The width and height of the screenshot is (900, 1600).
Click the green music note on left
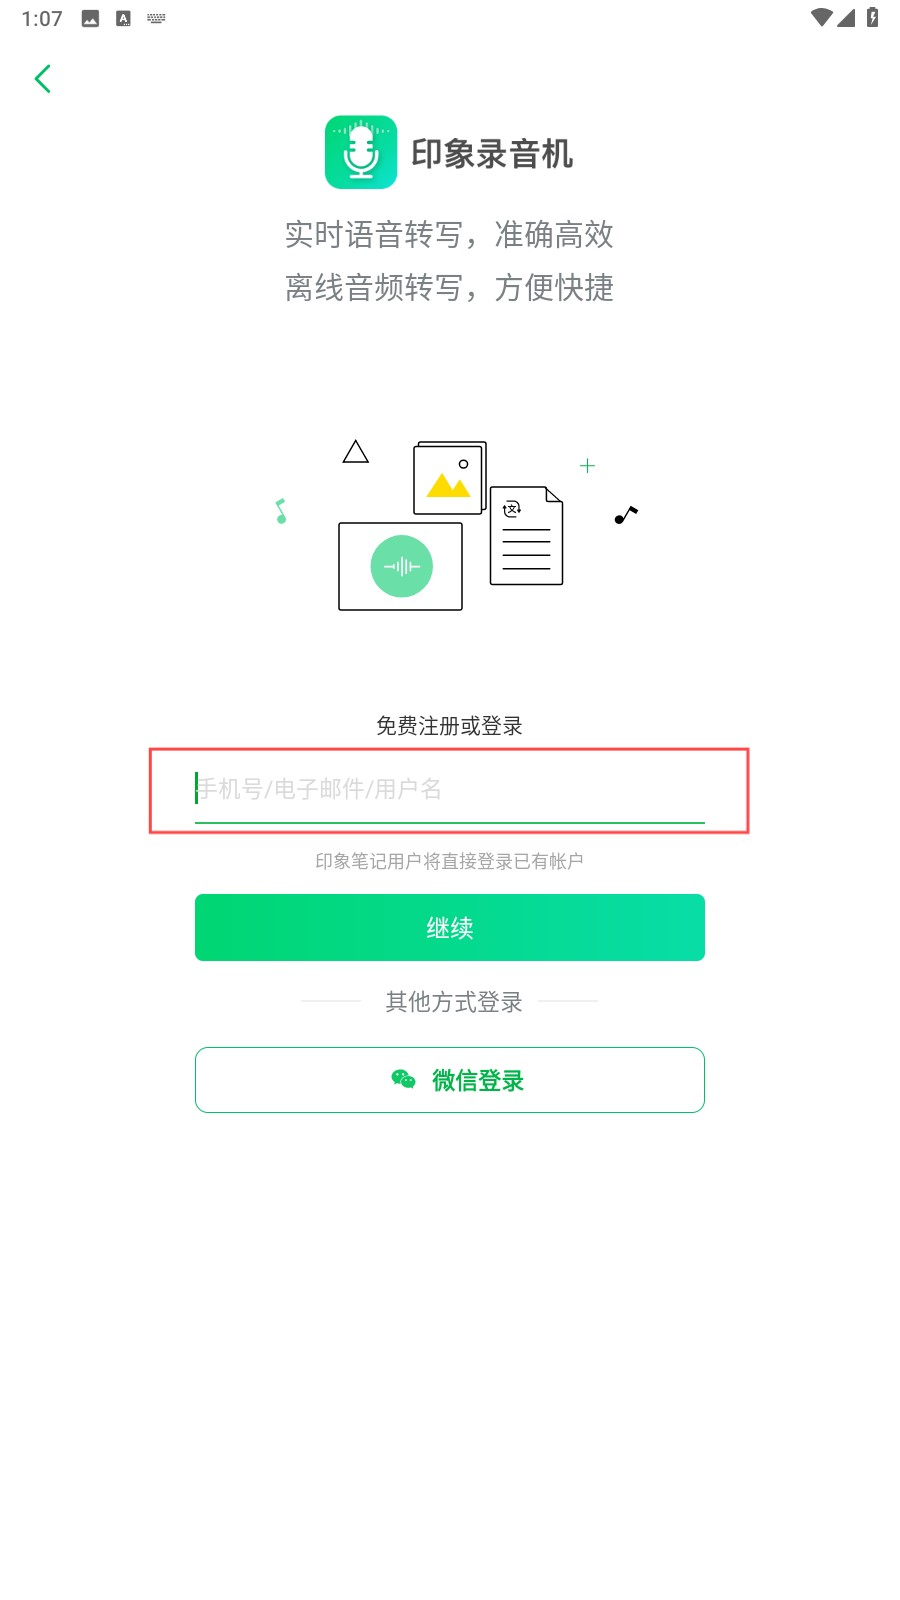tap(281, 511)
